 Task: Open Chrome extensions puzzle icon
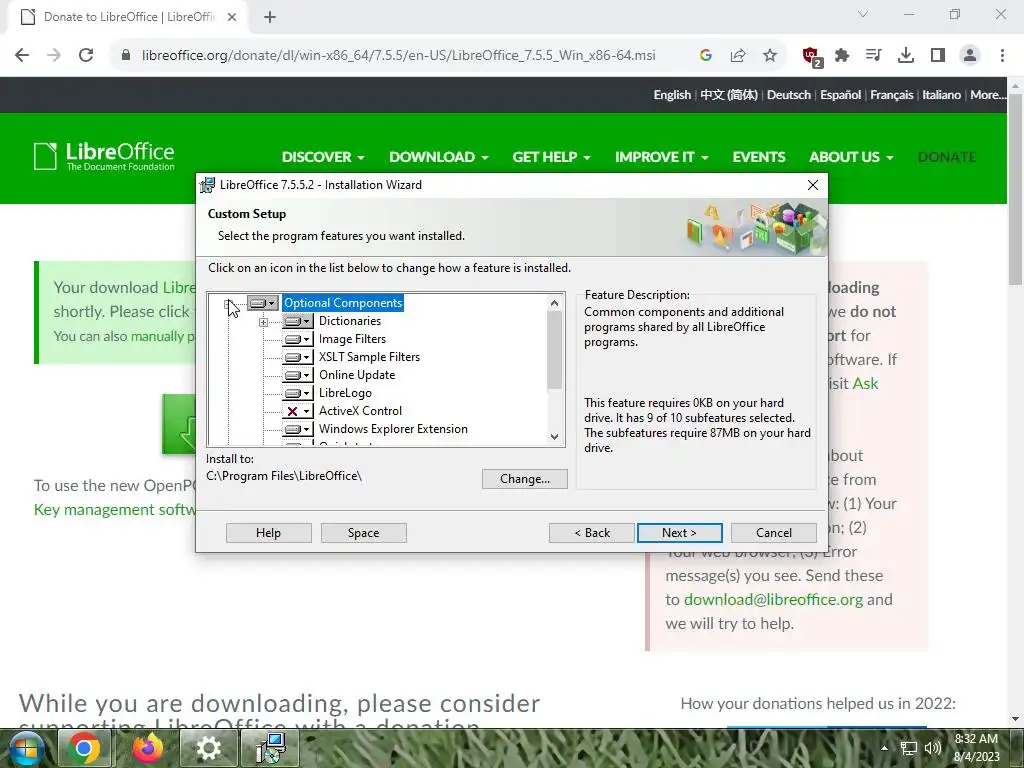(x=842, y=56)
